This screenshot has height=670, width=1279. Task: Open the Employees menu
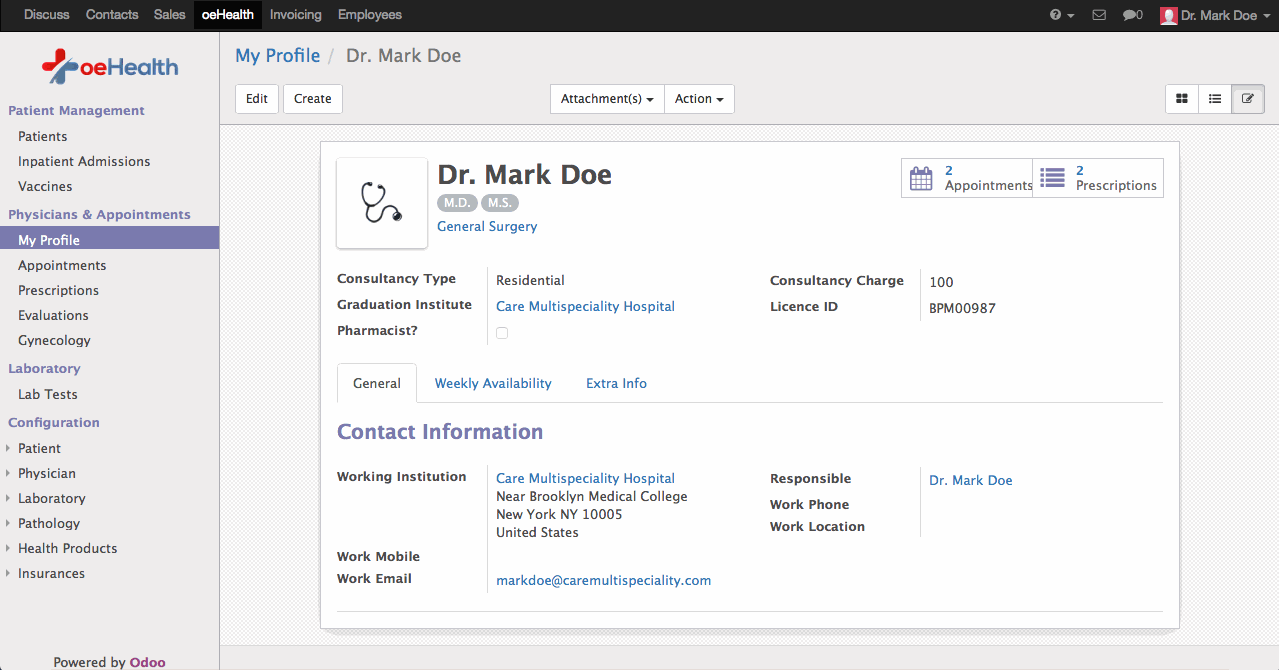point(370,15)
